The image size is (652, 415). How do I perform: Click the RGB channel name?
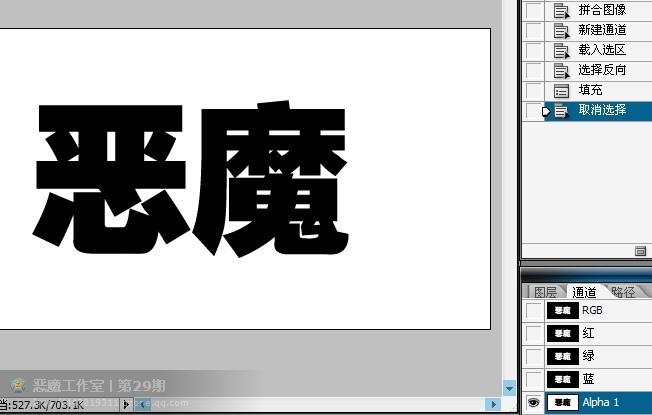click(592, 310)
